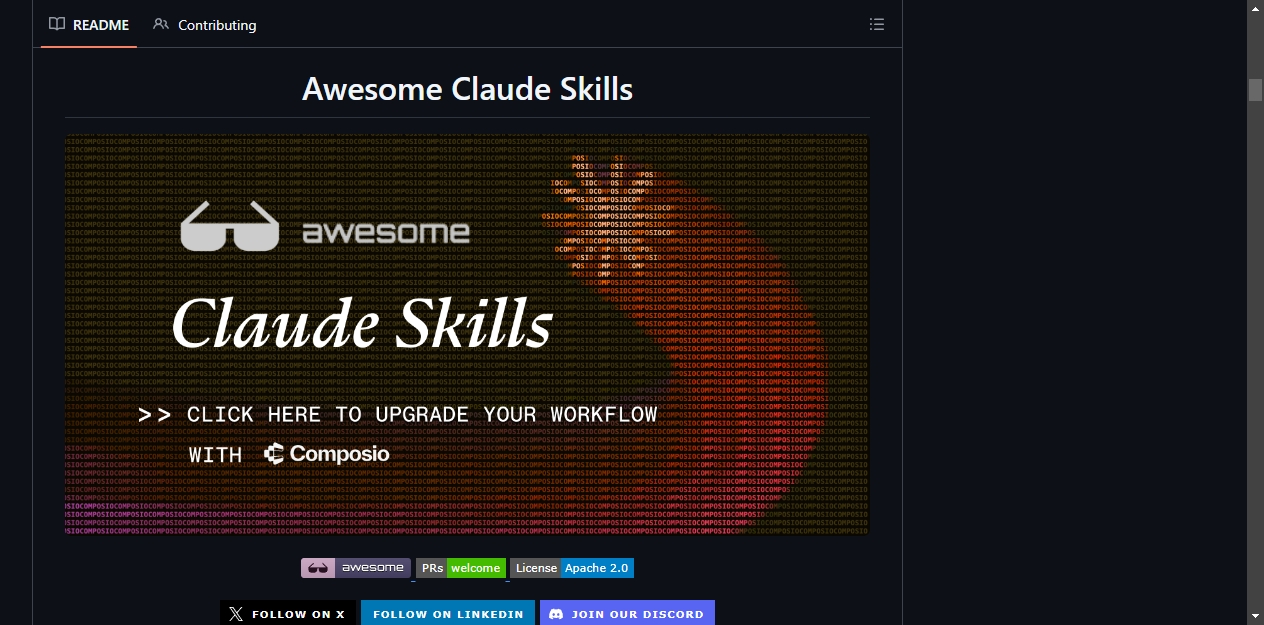Click the Follow on X button

288,614
